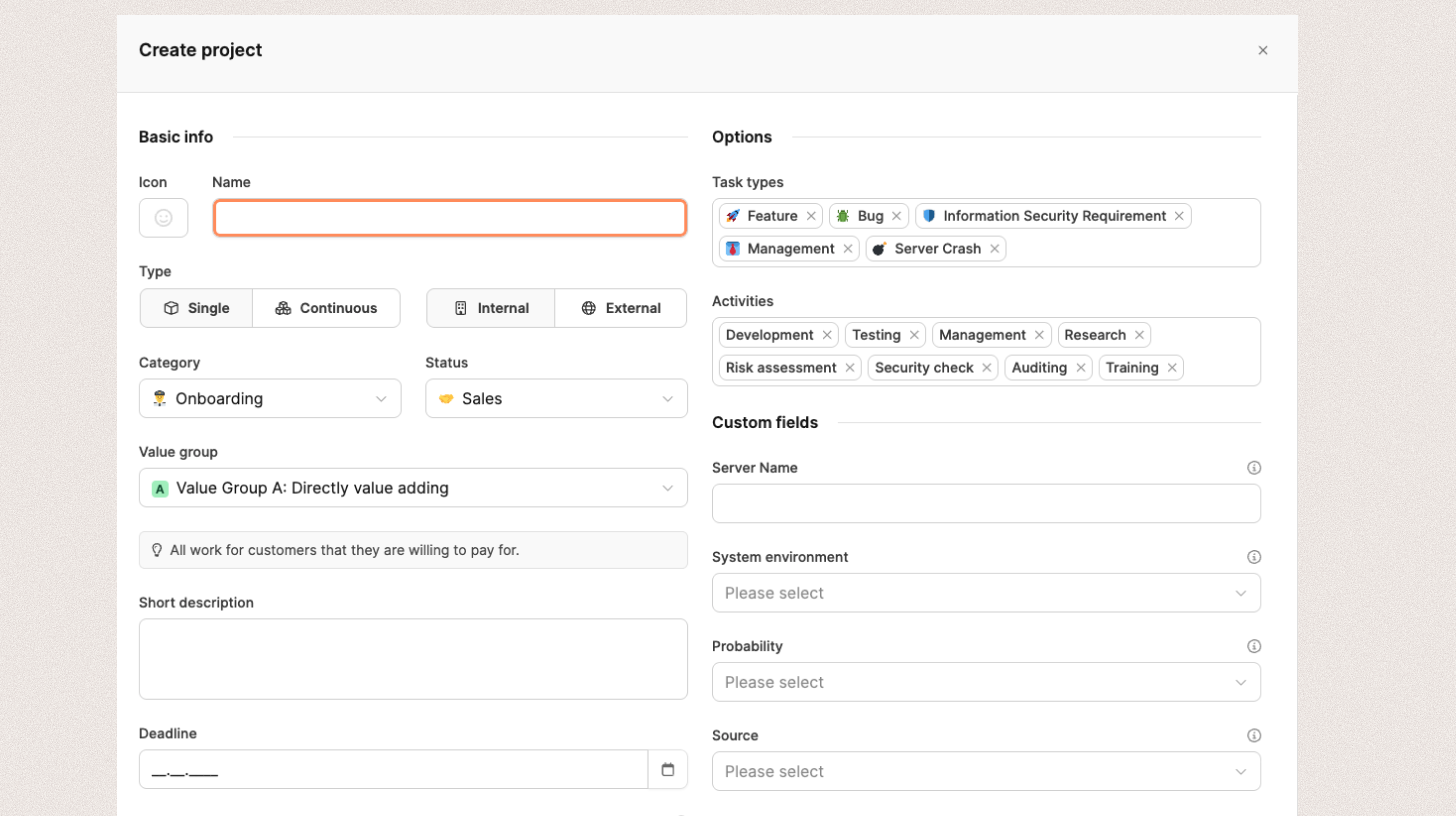This screenshot has width=1456, height=816.
Task: Click the System environment info icon
Action: [1254, 557]
